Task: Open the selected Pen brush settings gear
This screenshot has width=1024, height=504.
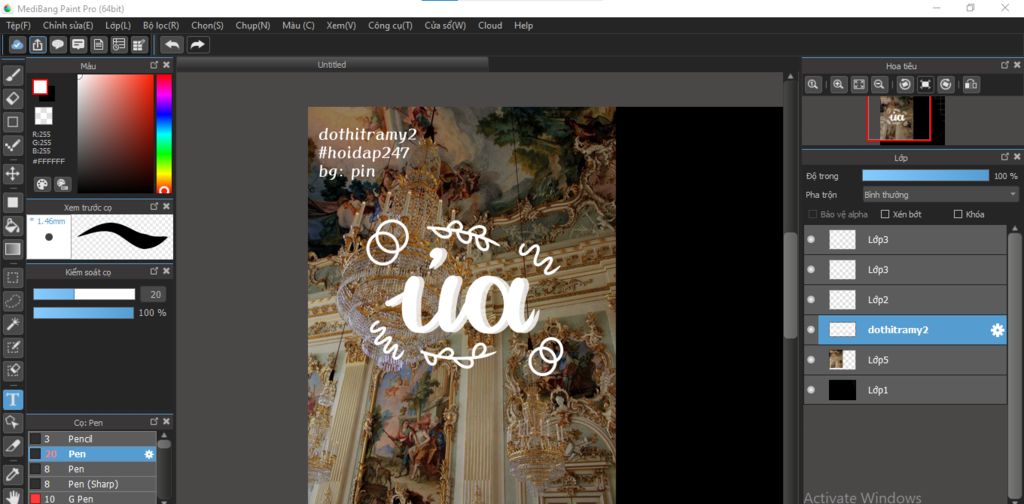Action: click(x=149, y=454)
